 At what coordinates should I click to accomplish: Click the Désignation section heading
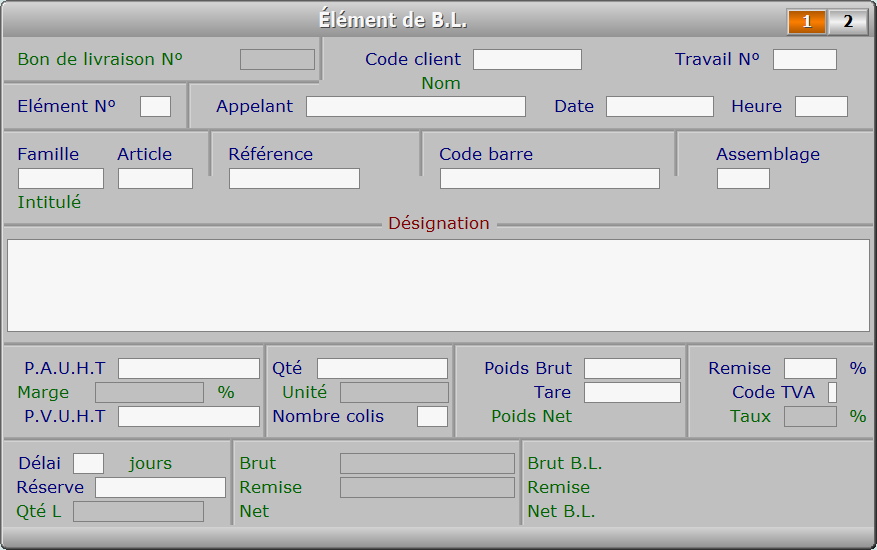438,223
